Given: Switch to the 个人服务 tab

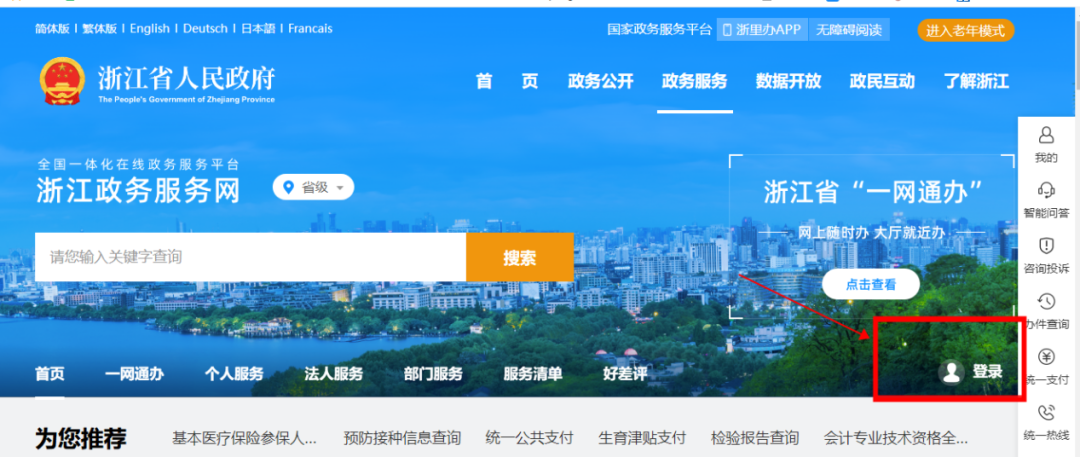Looking at the screenshot, I should pyautogui.click(x=234, y=374).
